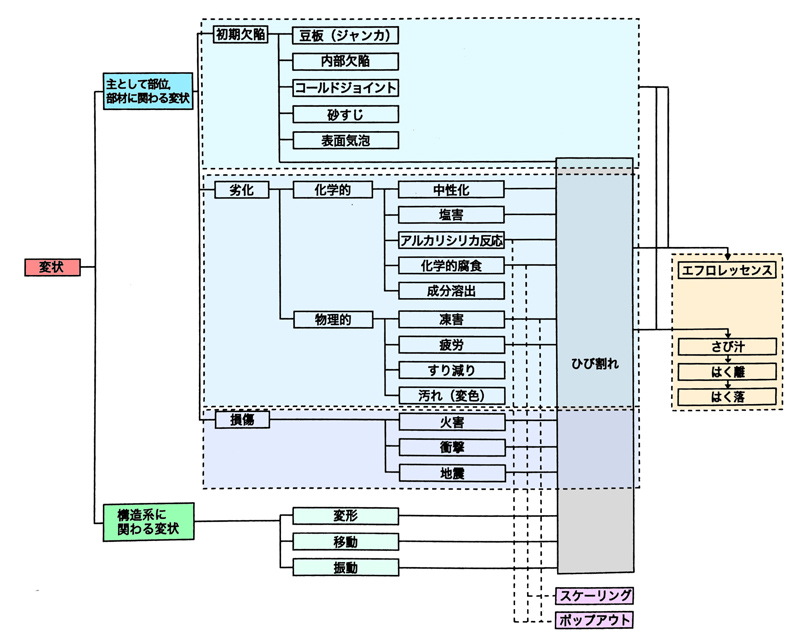The width and height of the screenshot is (800, 638).
Task: Click the 損傷 category node
Action: click(241, 420)
